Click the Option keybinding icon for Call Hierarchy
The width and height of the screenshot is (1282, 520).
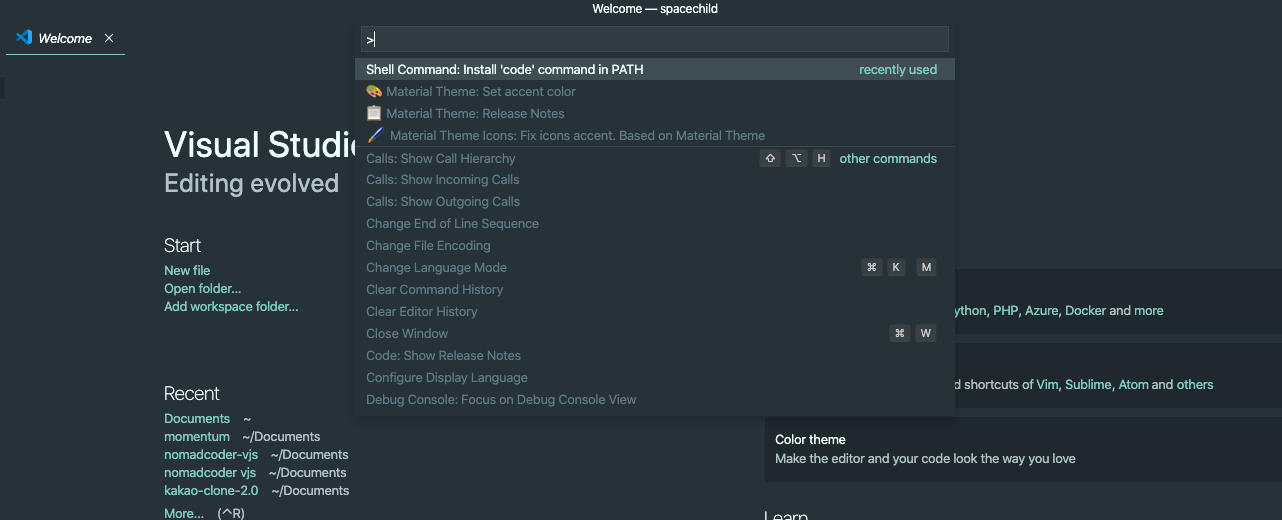click(x=796, y=158)
